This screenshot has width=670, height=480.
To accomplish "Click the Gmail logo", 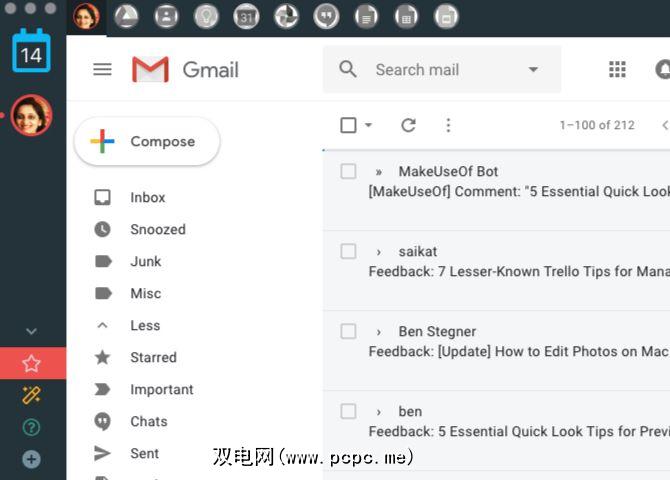I will coord(185,69).
